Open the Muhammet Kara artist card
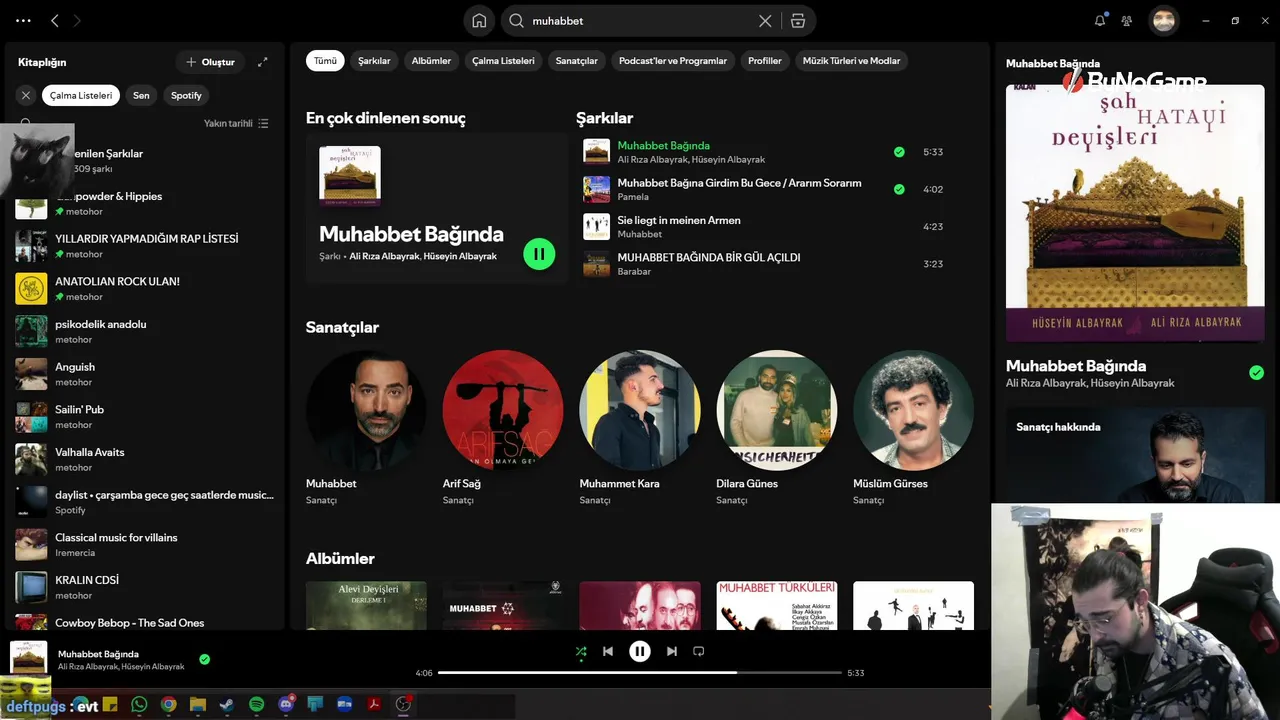This screenshot has height=720, width=1280. pyautogui.click(x=640, y=427)
